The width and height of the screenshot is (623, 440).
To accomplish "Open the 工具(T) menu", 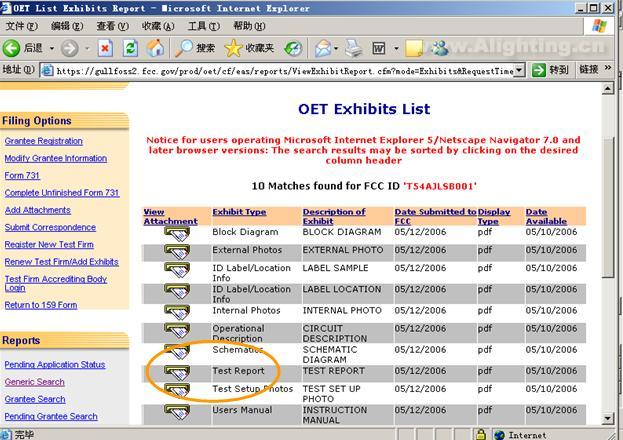I will click(204, 26).
